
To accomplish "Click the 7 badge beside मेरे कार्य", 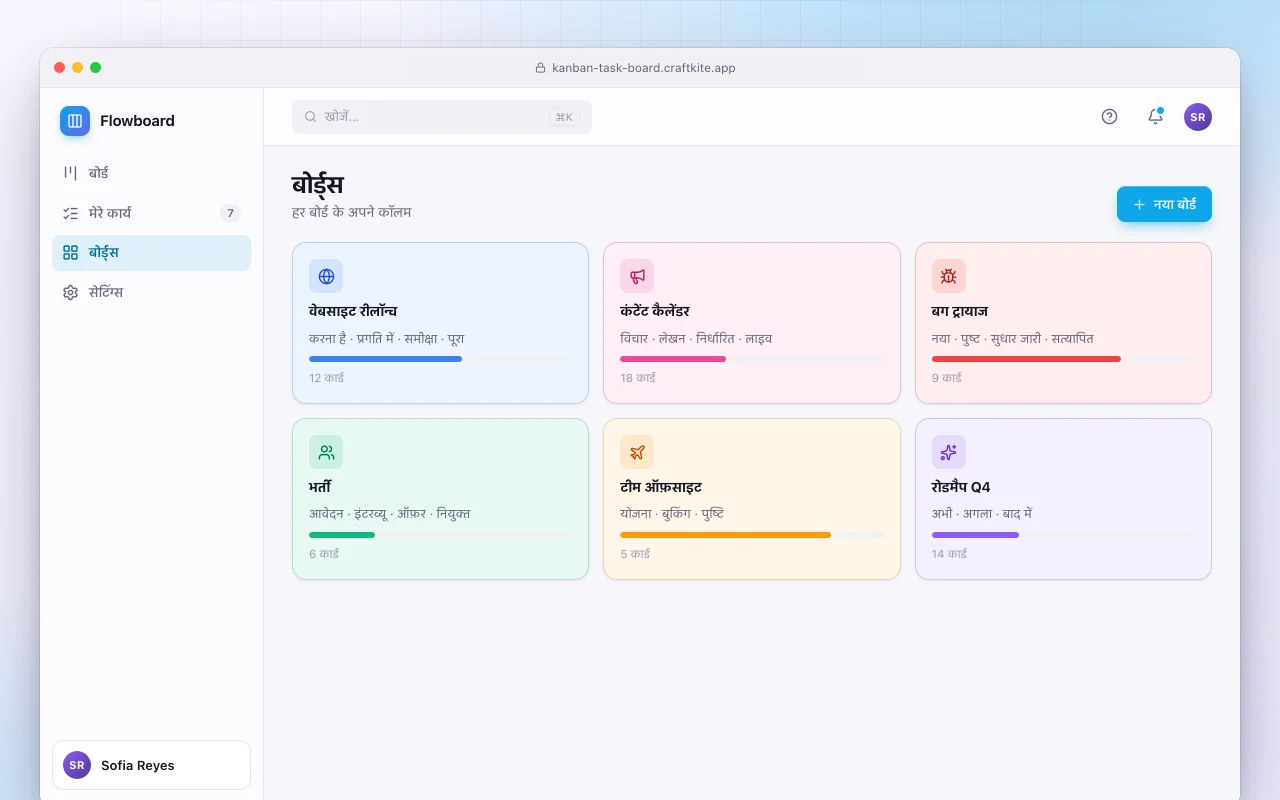I will click(x=230, y=213).
